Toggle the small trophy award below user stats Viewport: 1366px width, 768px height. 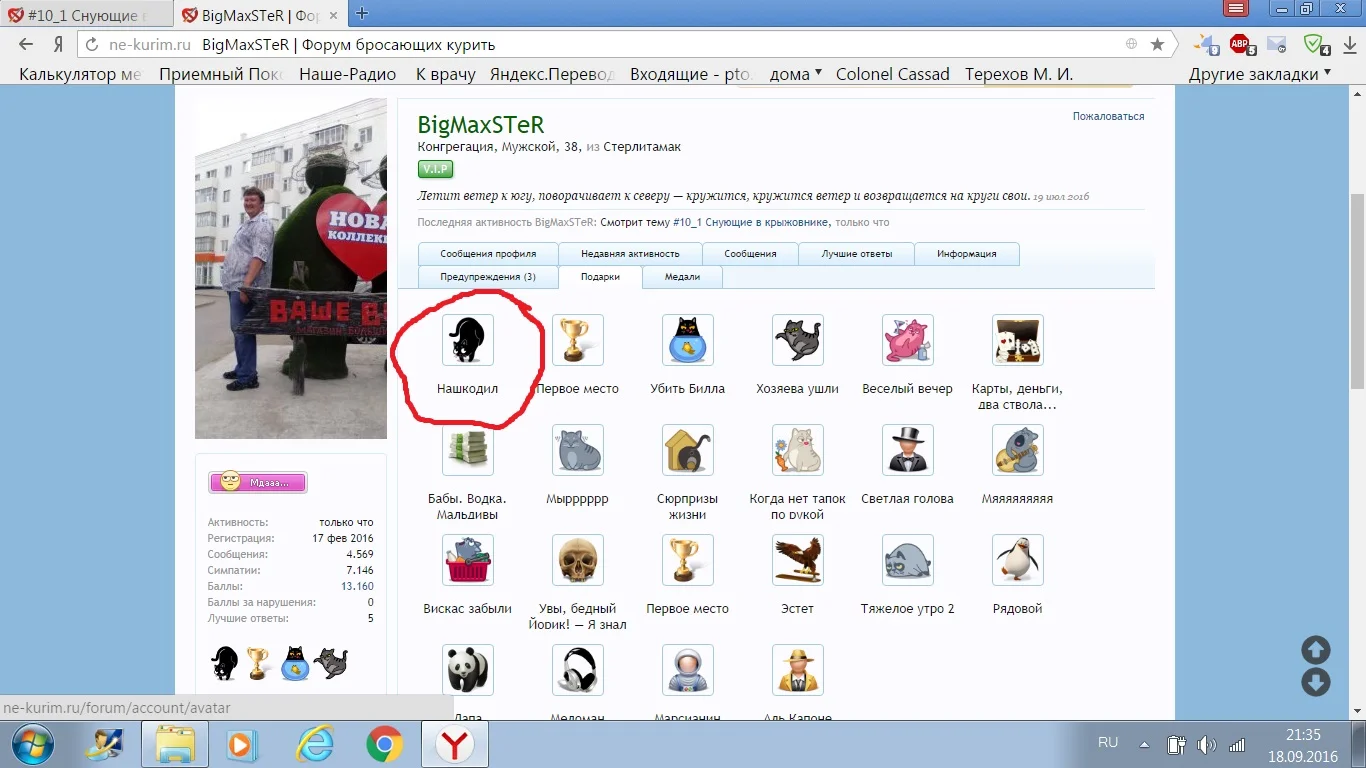pos(258,662)
